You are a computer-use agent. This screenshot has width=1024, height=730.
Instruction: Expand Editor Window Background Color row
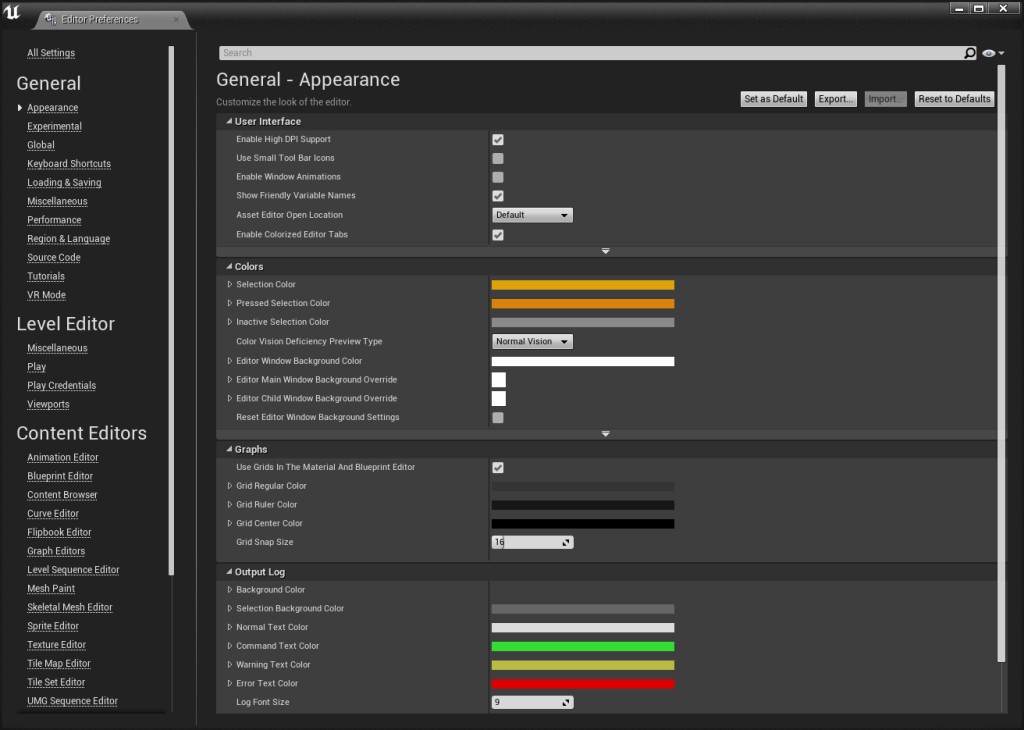click(229, 361)
